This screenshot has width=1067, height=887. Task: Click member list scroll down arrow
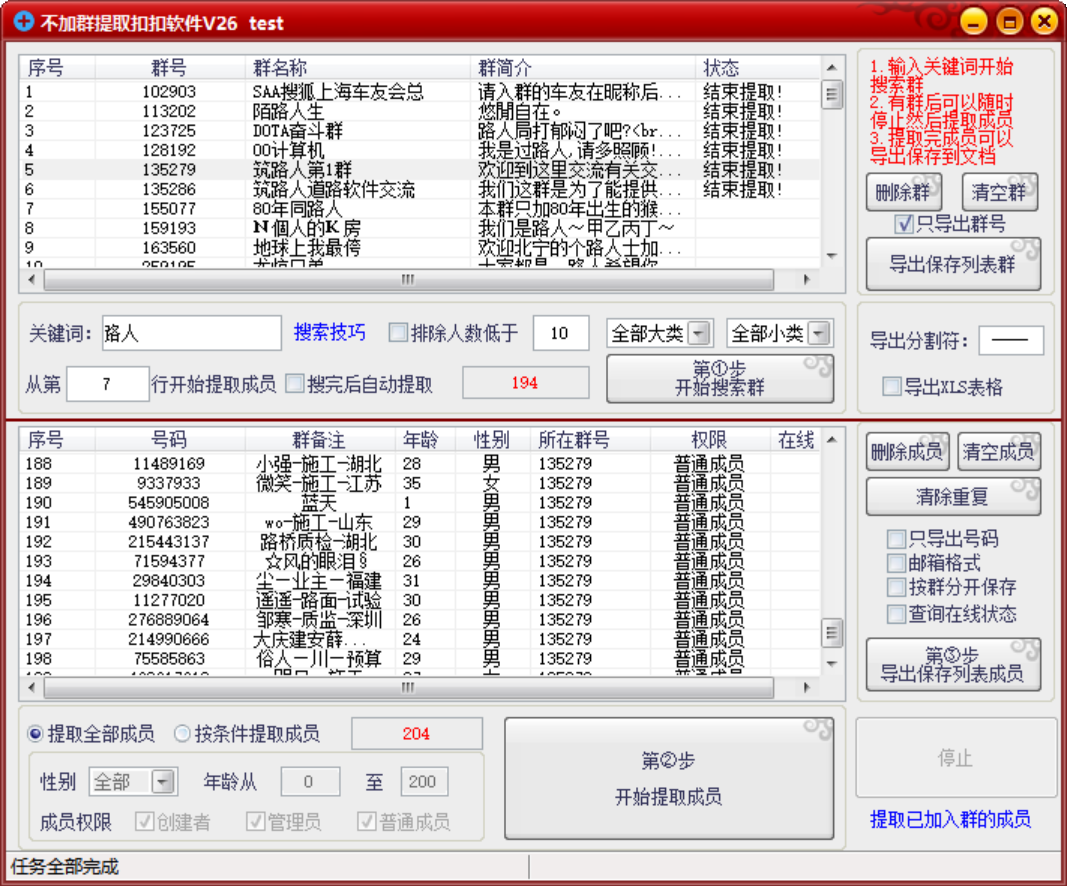click(832, 664)
